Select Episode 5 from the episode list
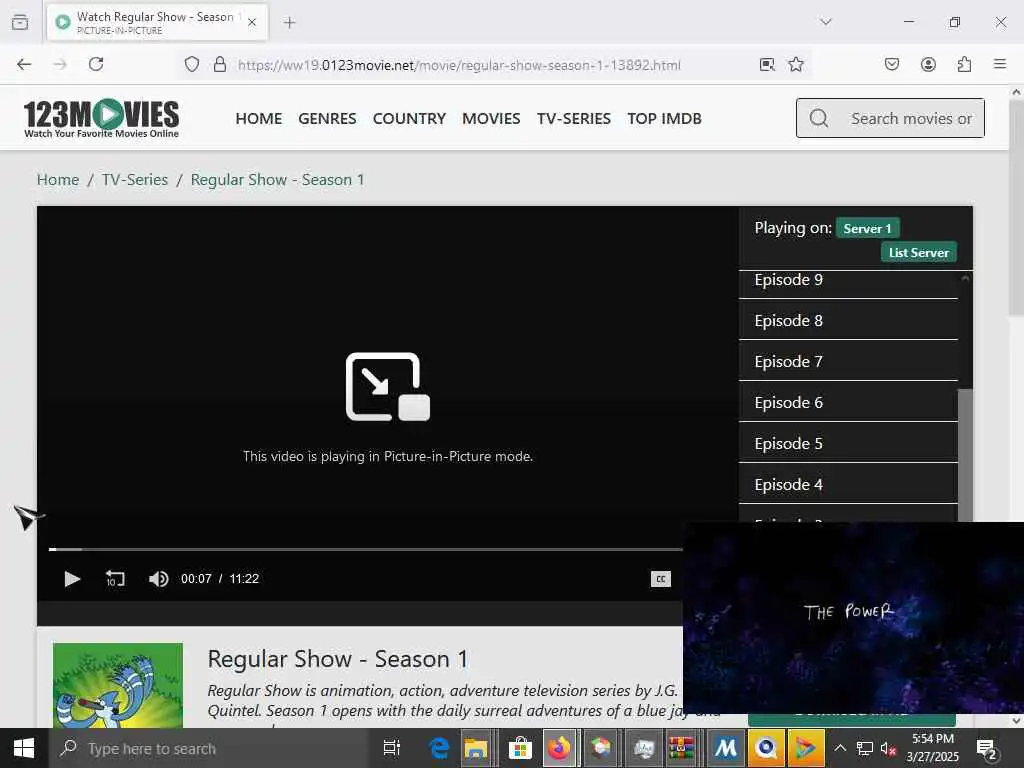Screen dimensions: 1024x768 click(x=848, y=444)
